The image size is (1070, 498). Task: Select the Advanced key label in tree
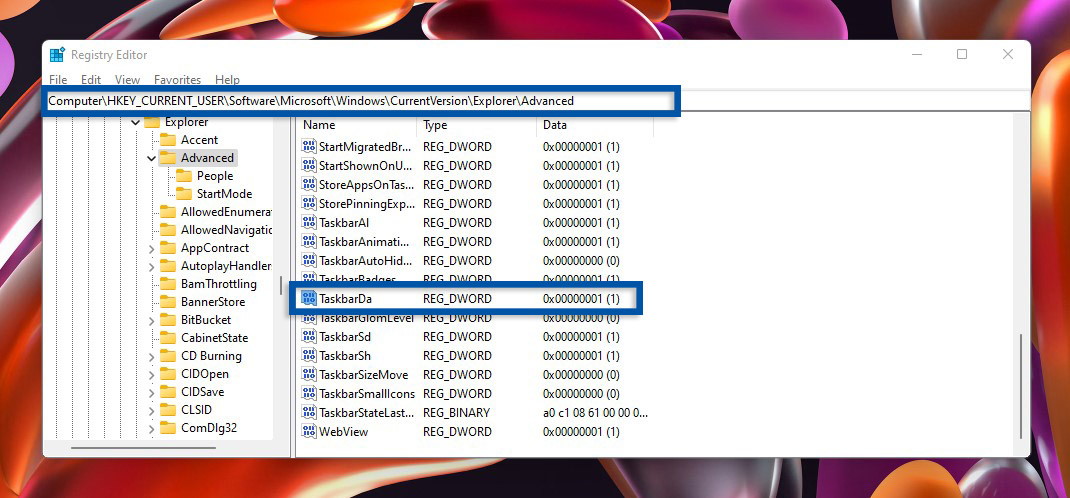tap(207, 158)
